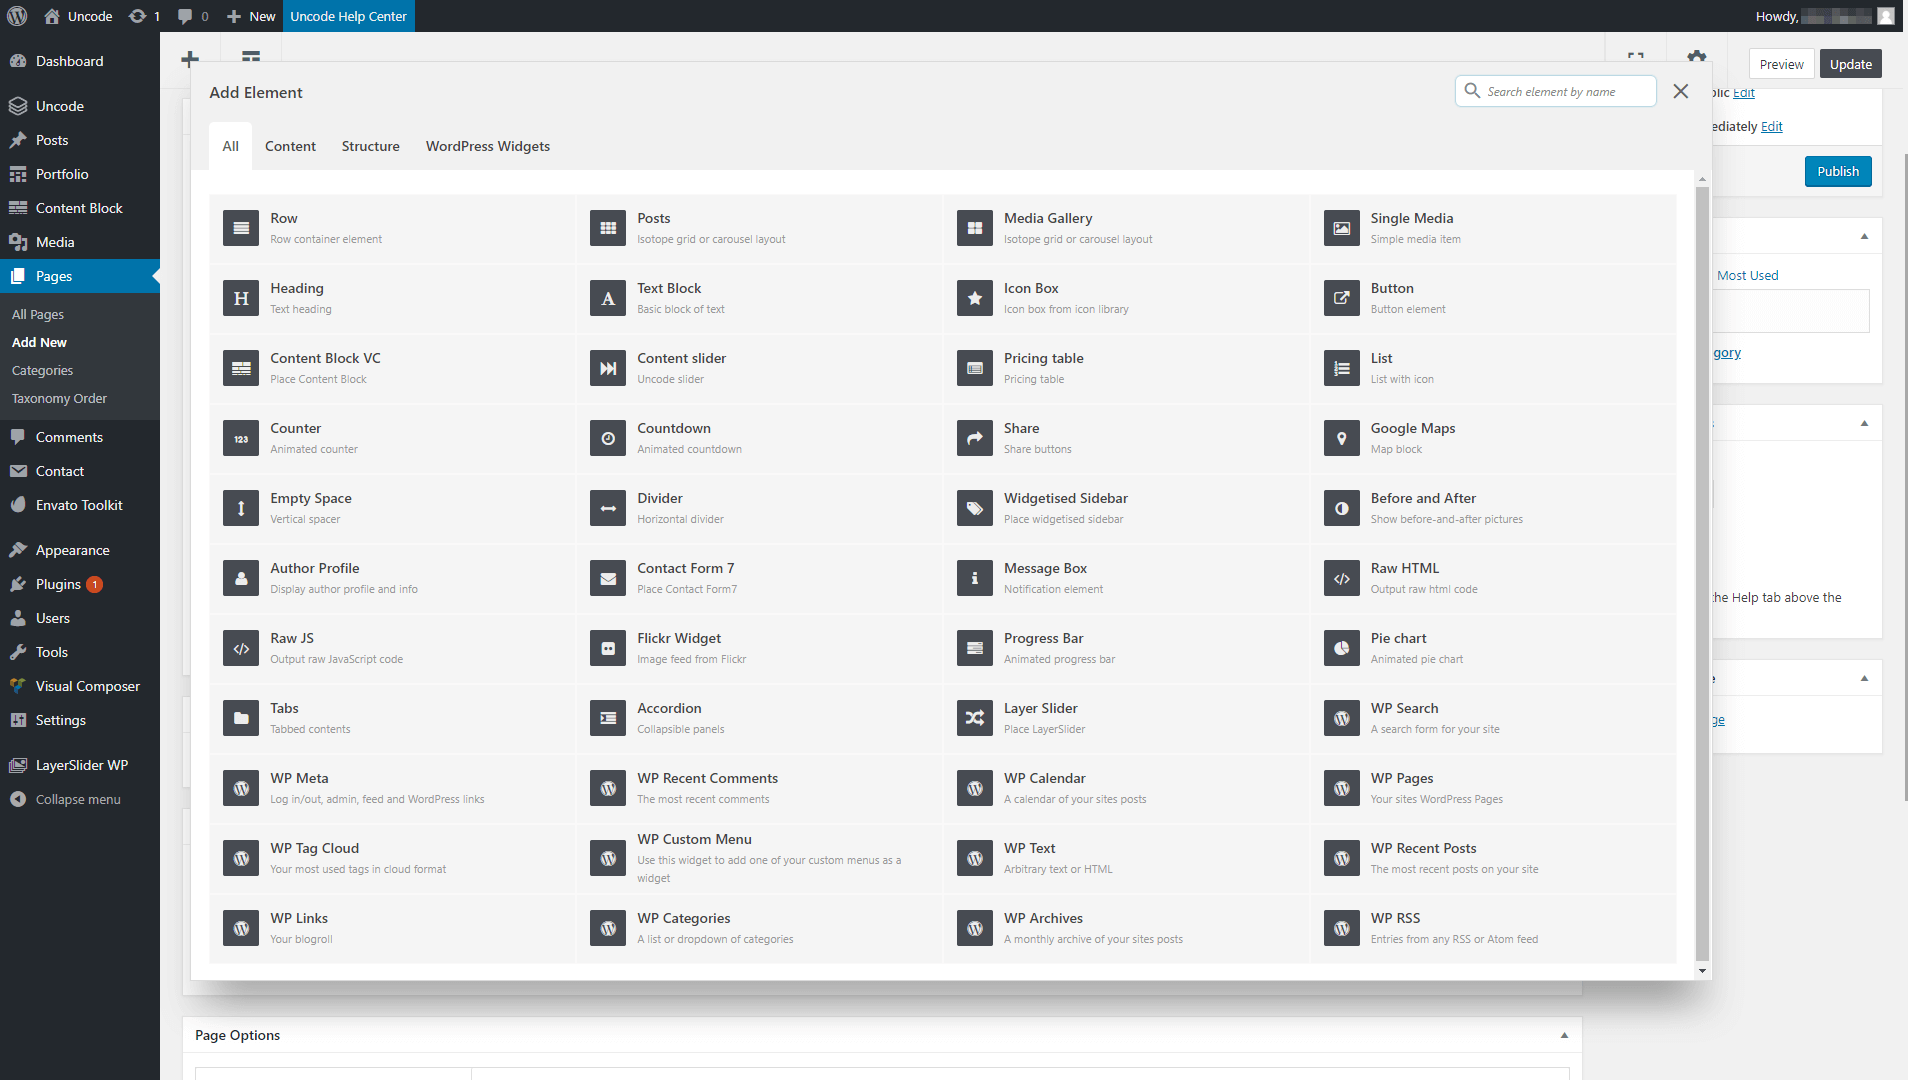The image size is (1908, 1080).
Task: Select the Heading element icon
Action: click(x=241, y=298)
